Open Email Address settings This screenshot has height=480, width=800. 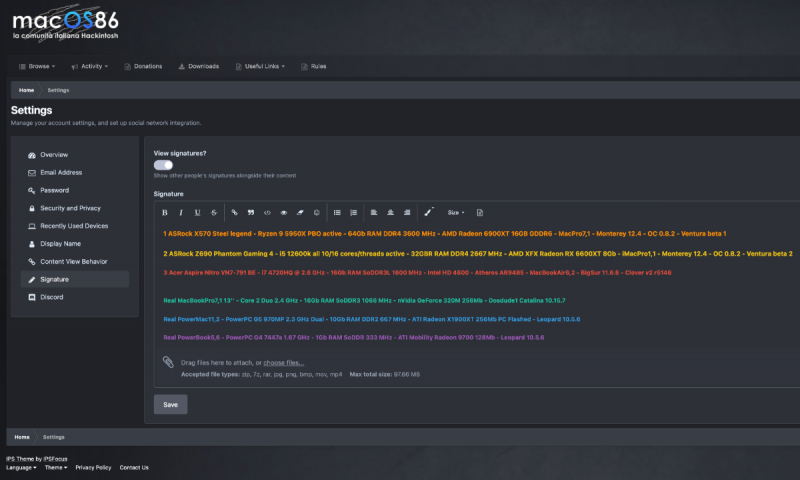point(74,172)
